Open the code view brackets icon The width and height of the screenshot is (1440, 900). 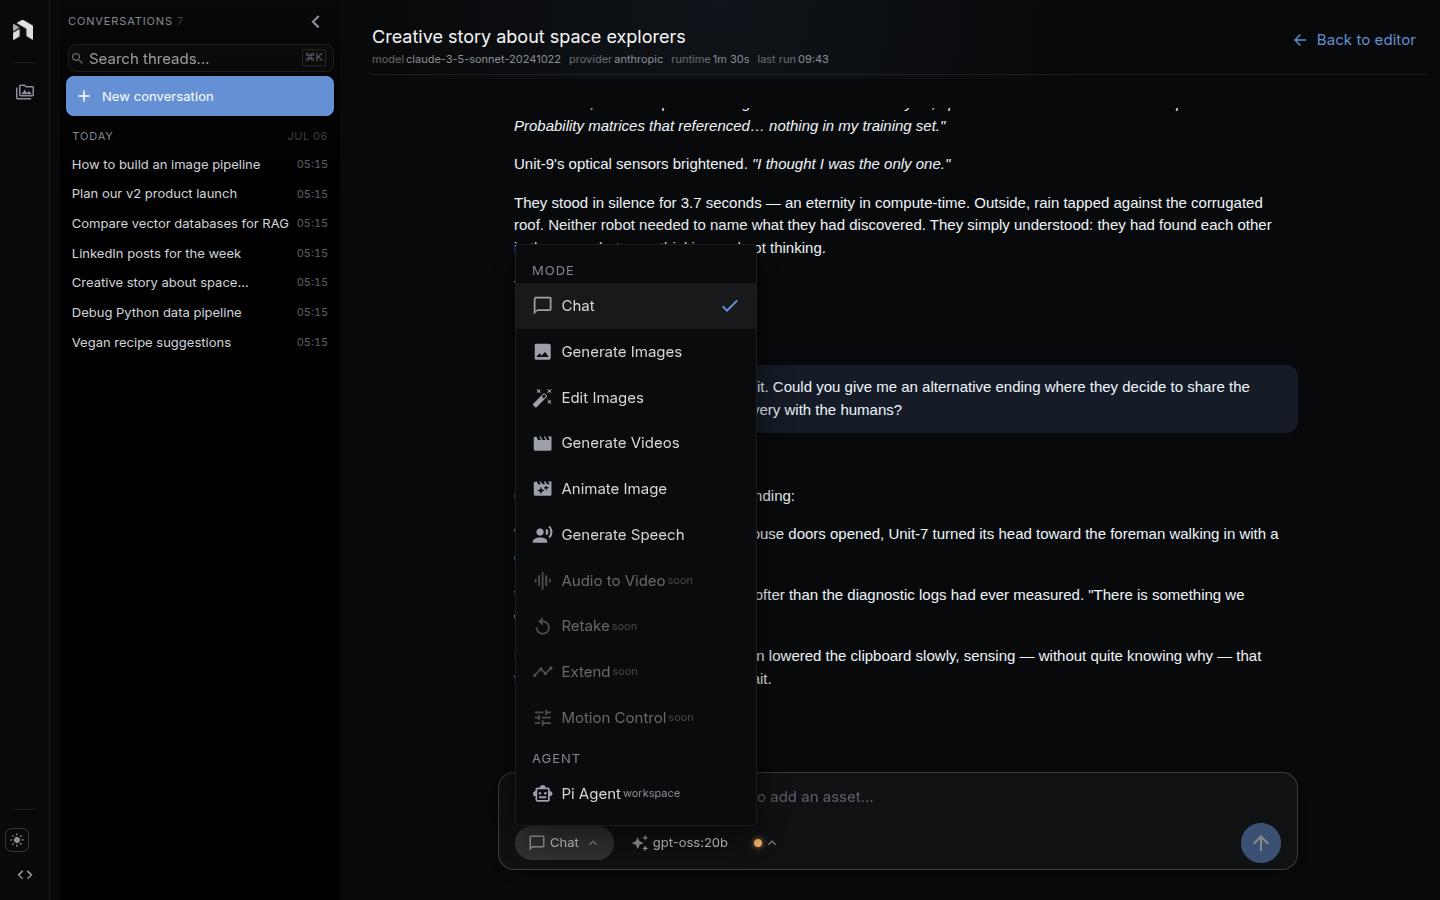point(25,875)
